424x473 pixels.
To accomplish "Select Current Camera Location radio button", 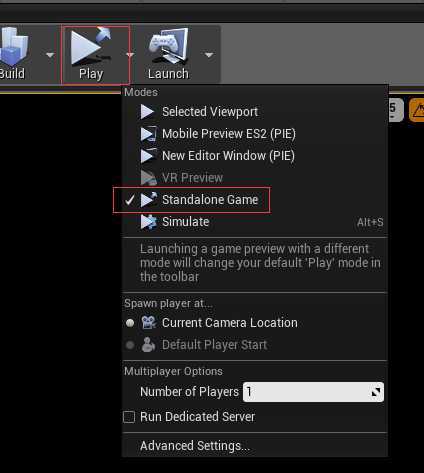I will (x=130, y=323).
